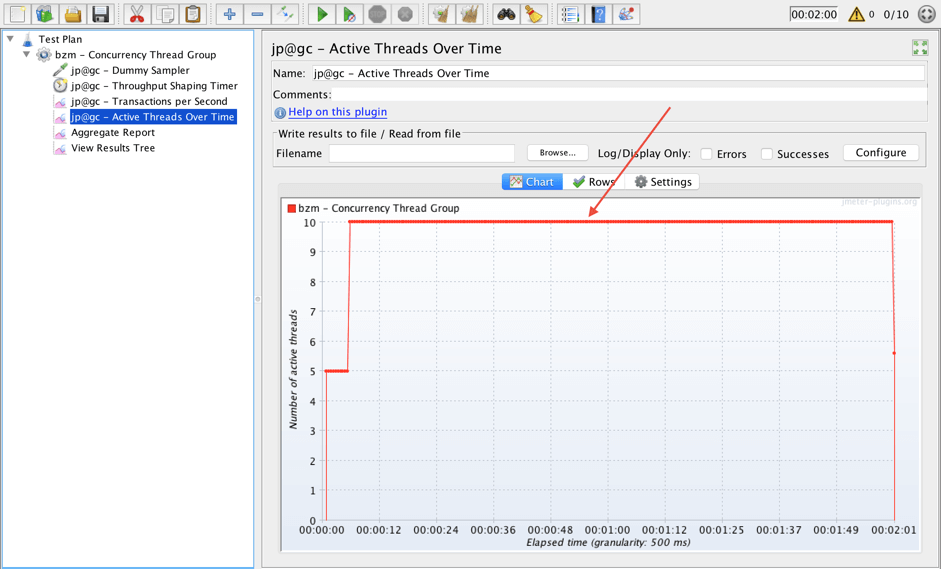Save the test plan with floppy icon
The image size is (941, 569).
[x=100, y=14]
